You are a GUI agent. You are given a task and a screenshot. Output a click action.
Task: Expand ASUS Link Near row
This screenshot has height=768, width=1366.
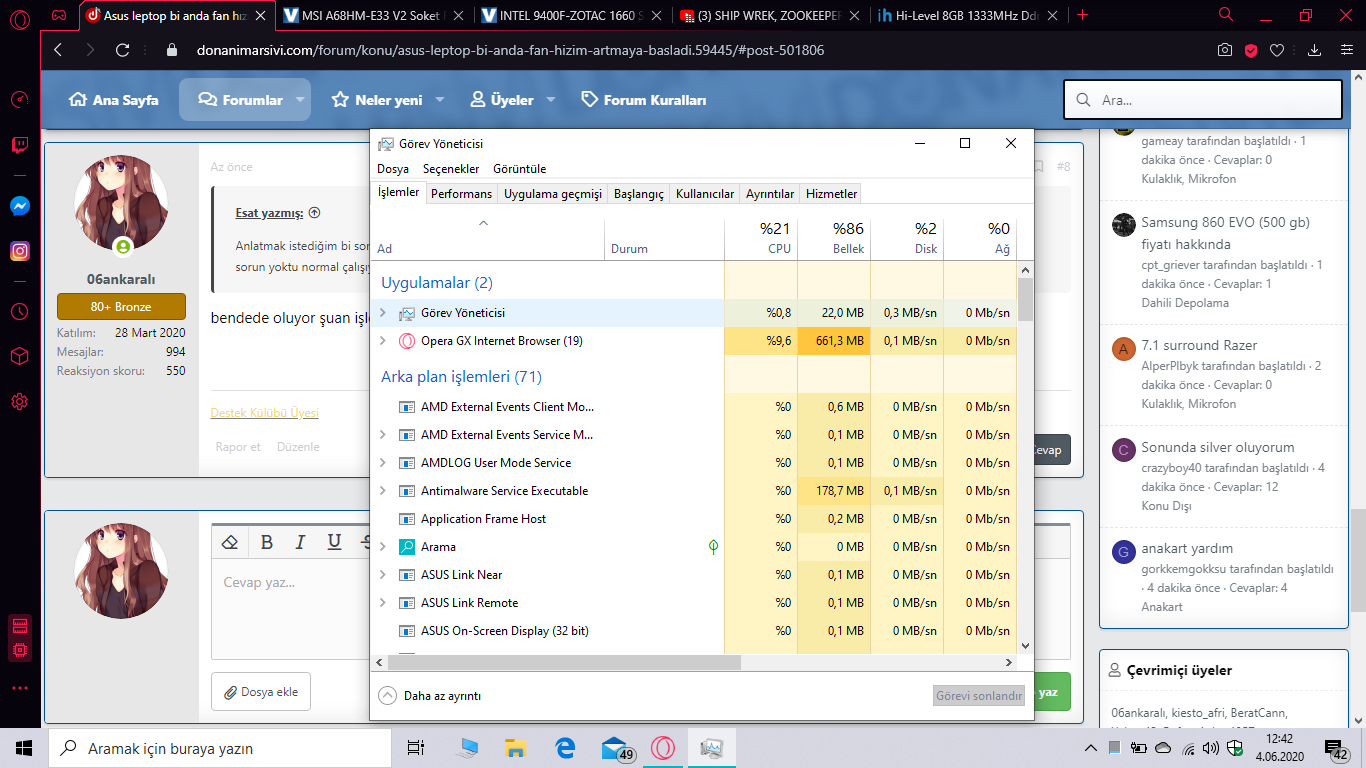point(382,575)
